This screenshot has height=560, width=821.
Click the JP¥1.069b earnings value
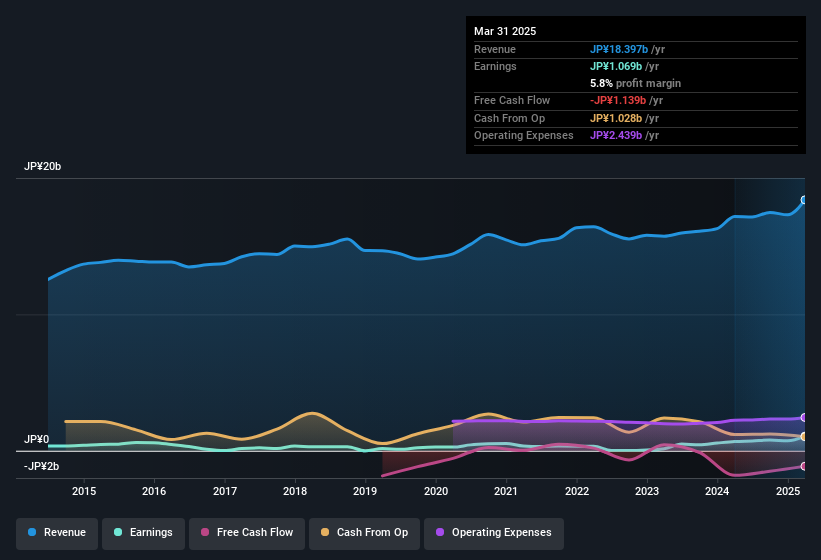(x=616, y=66)
